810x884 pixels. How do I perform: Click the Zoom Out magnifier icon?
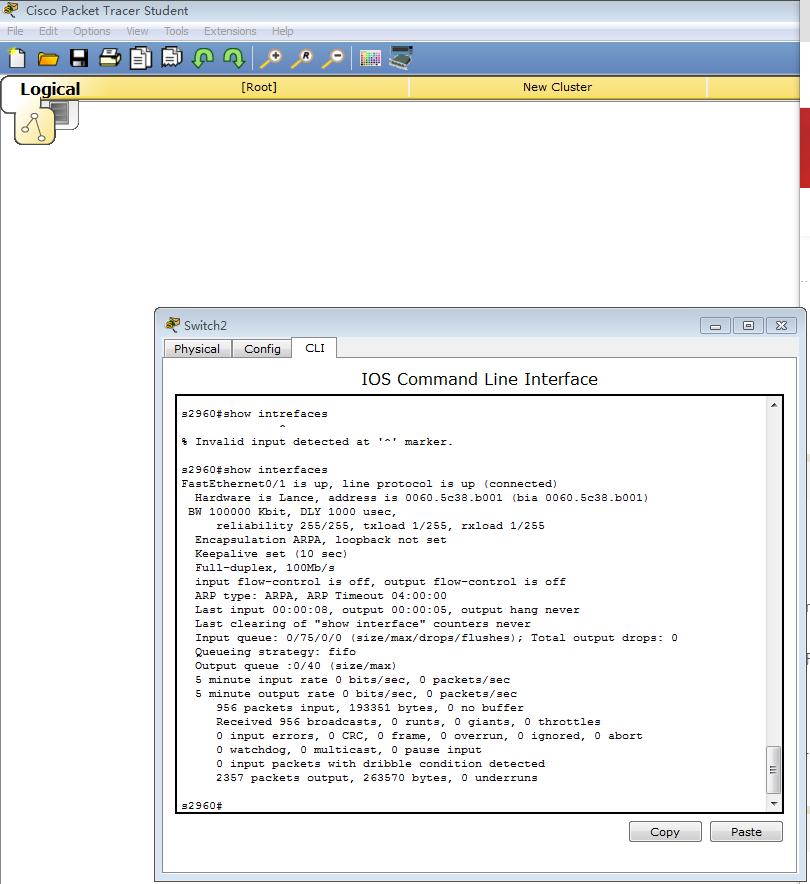(333, 59)
